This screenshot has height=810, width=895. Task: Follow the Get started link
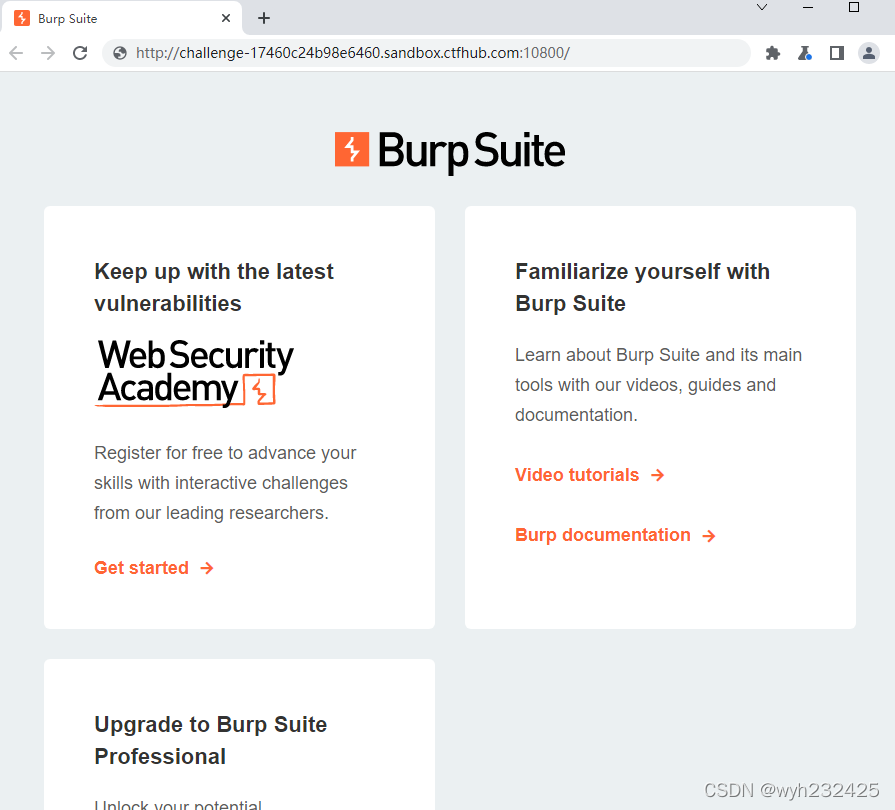[x=154, y=568]
